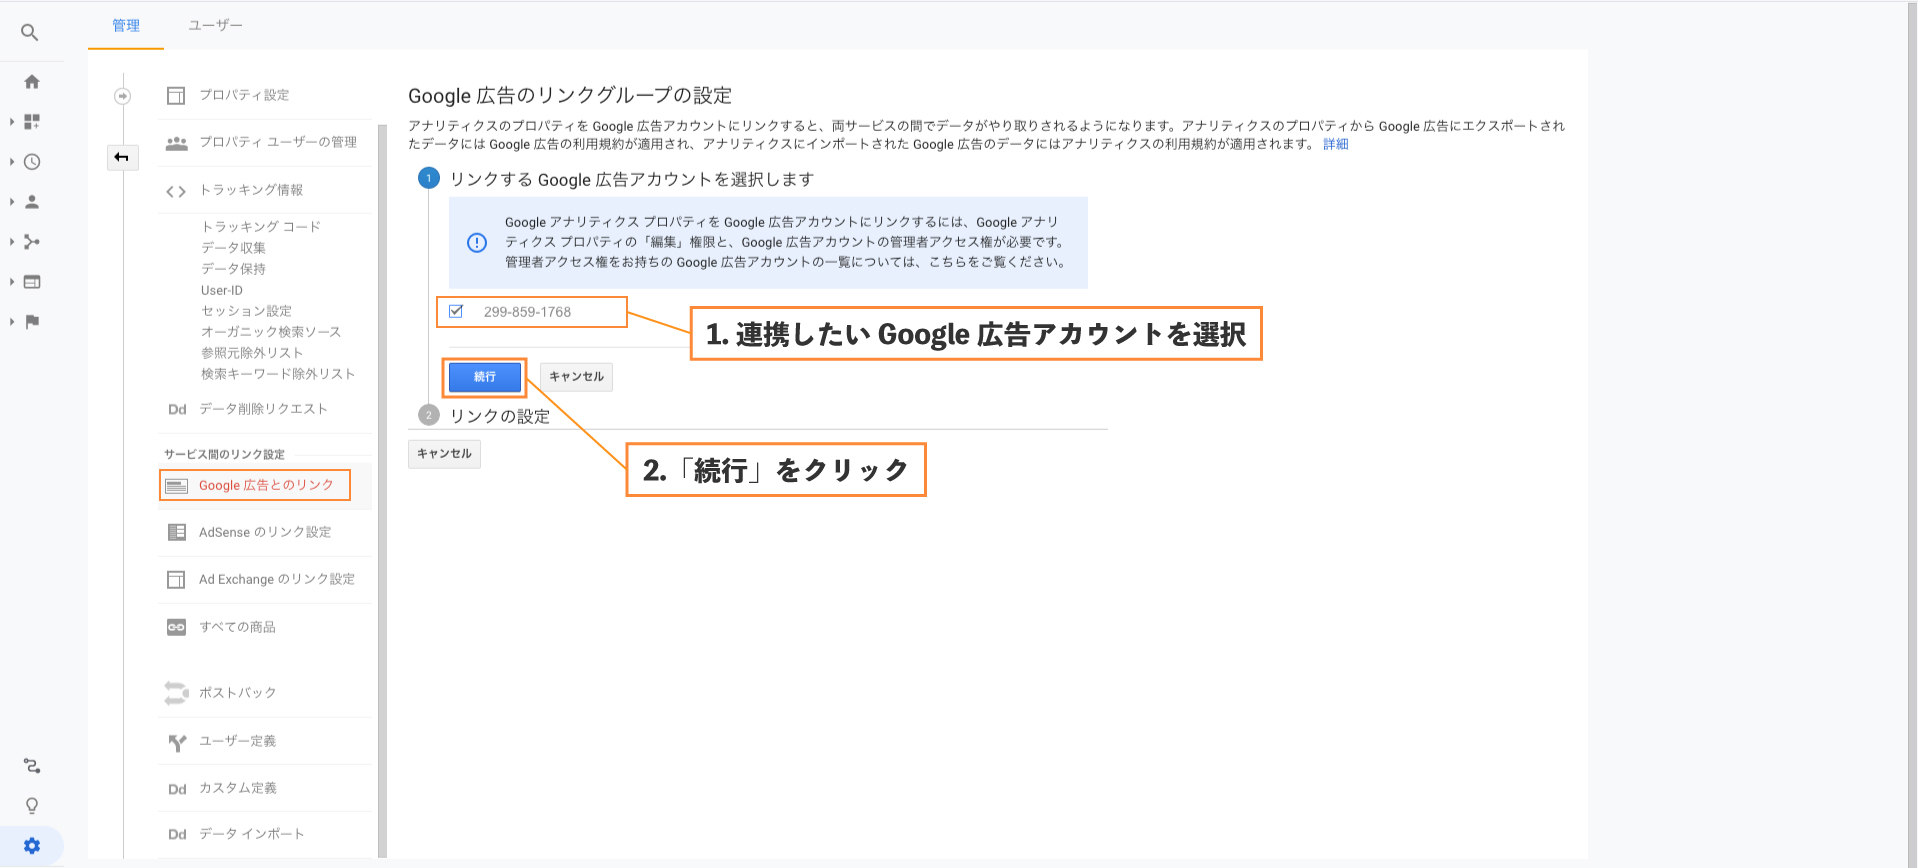This screenshot has width=1918, height=868.
Task: Click step 2 リンクの設定 heading
Action: click(x=499, y=416)
